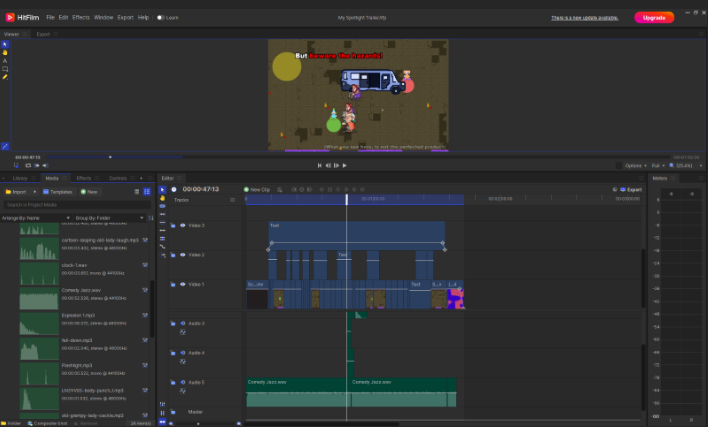708x427 pixels.
Task: Open Templates in media panel
Action: 58,192
